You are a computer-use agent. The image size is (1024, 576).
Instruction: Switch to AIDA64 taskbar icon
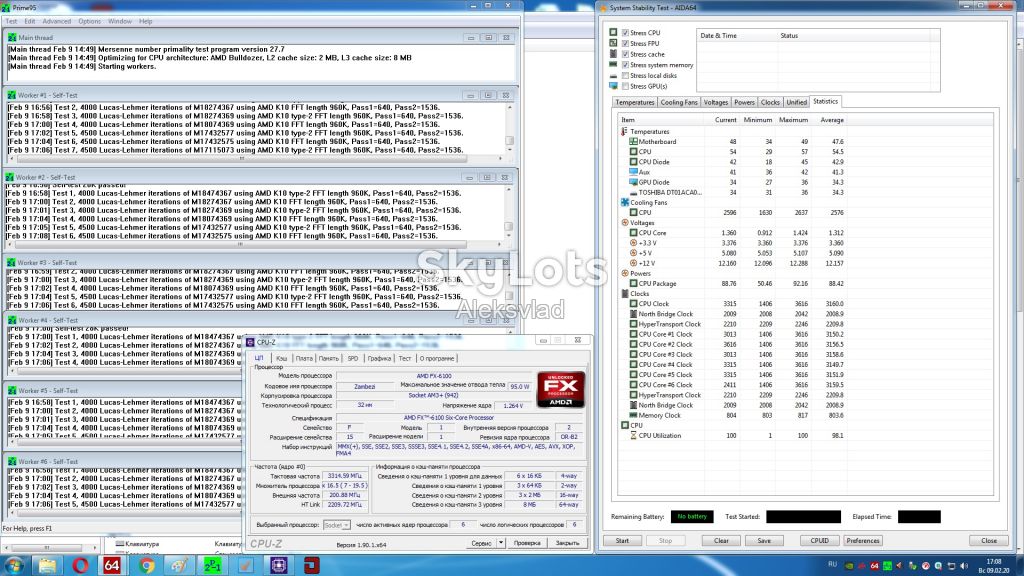112,565
